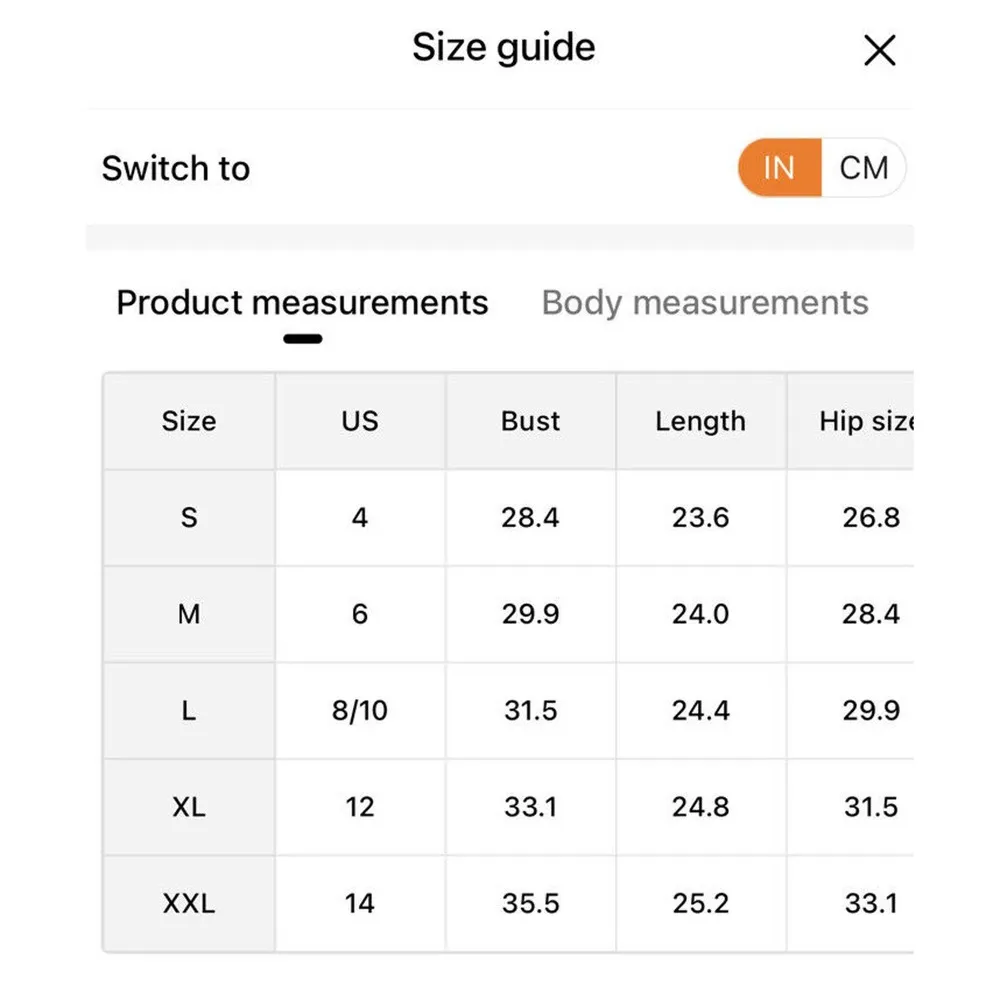Select the XXL size row label
This screenshot has width=1000, height=1000.
coord(189,904)
